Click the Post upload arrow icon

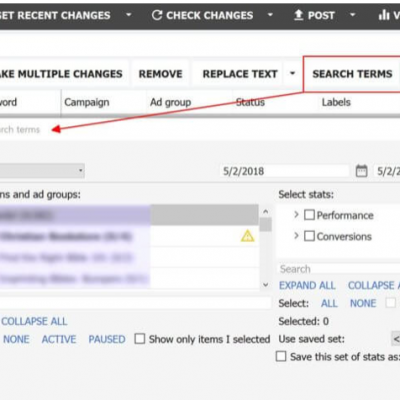pos(299,15)
